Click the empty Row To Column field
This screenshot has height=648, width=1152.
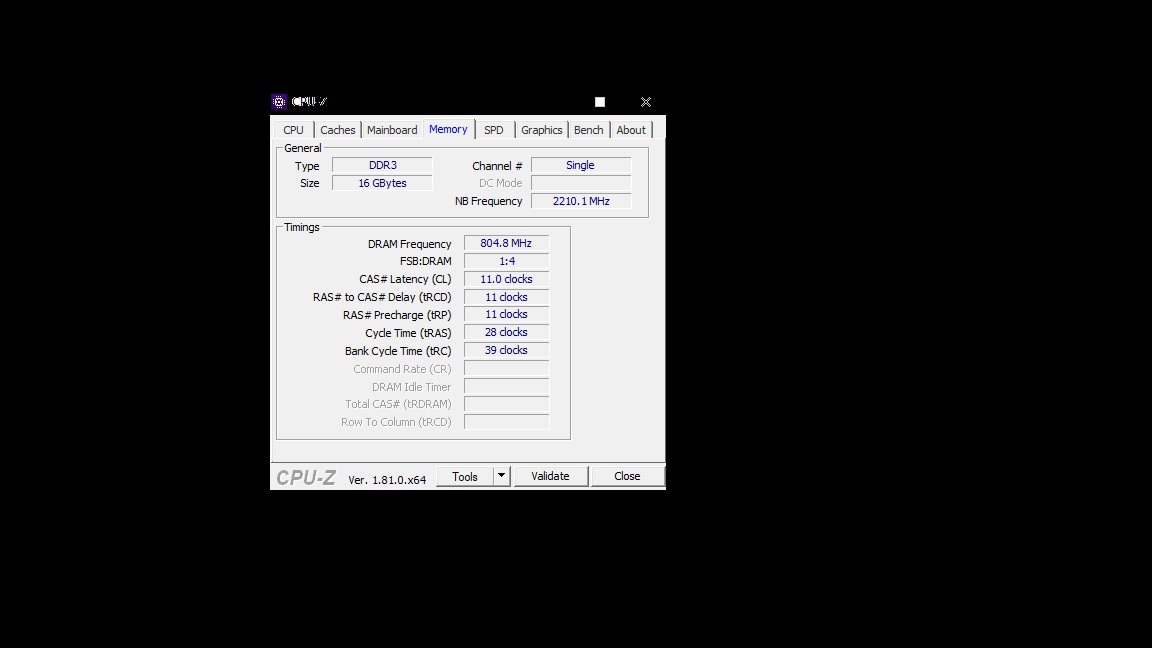pyautogui.click(x=506, y=422)
